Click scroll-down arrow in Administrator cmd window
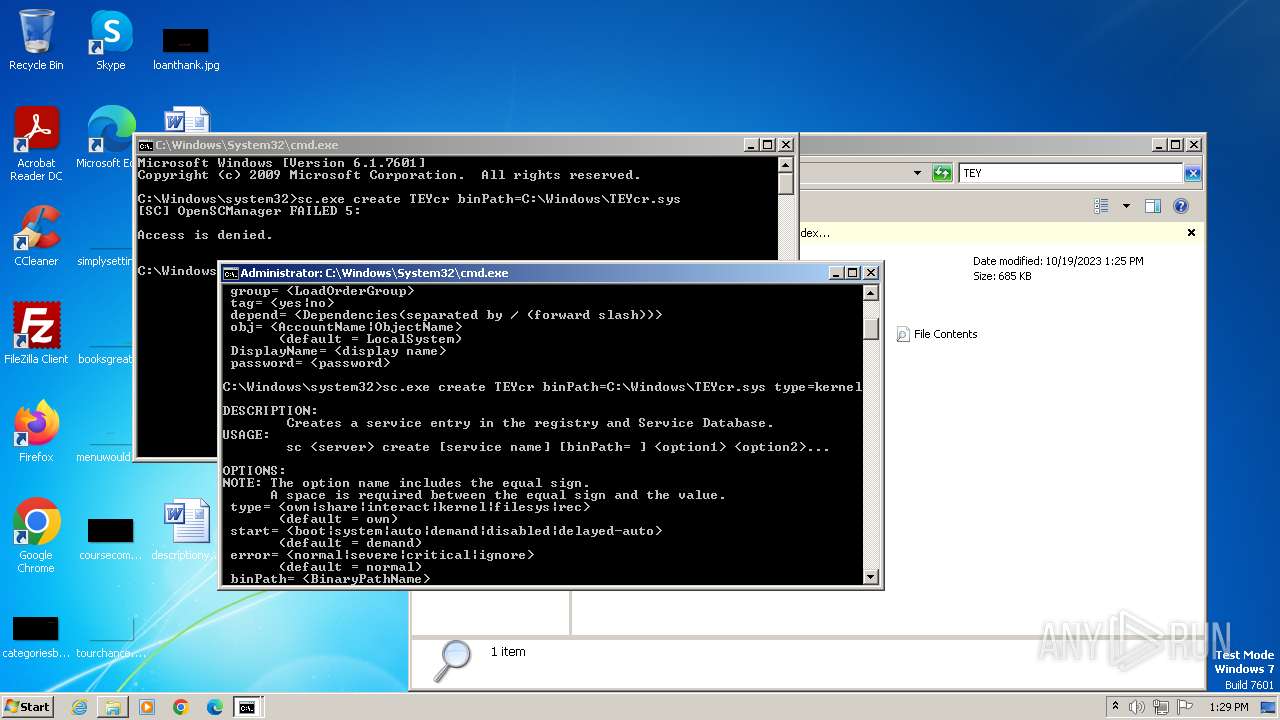This screenshot has width=1280, height=720. (870, 577)
